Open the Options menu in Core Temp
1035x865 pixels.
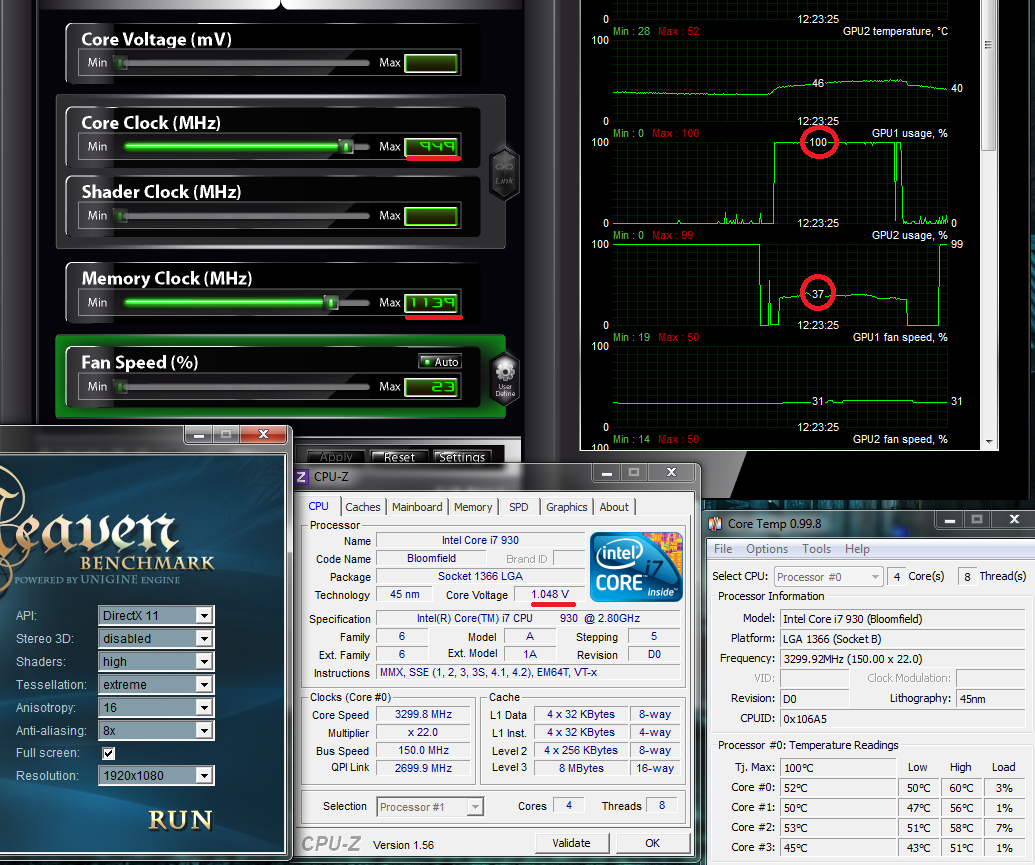click(x=767, y=549)
